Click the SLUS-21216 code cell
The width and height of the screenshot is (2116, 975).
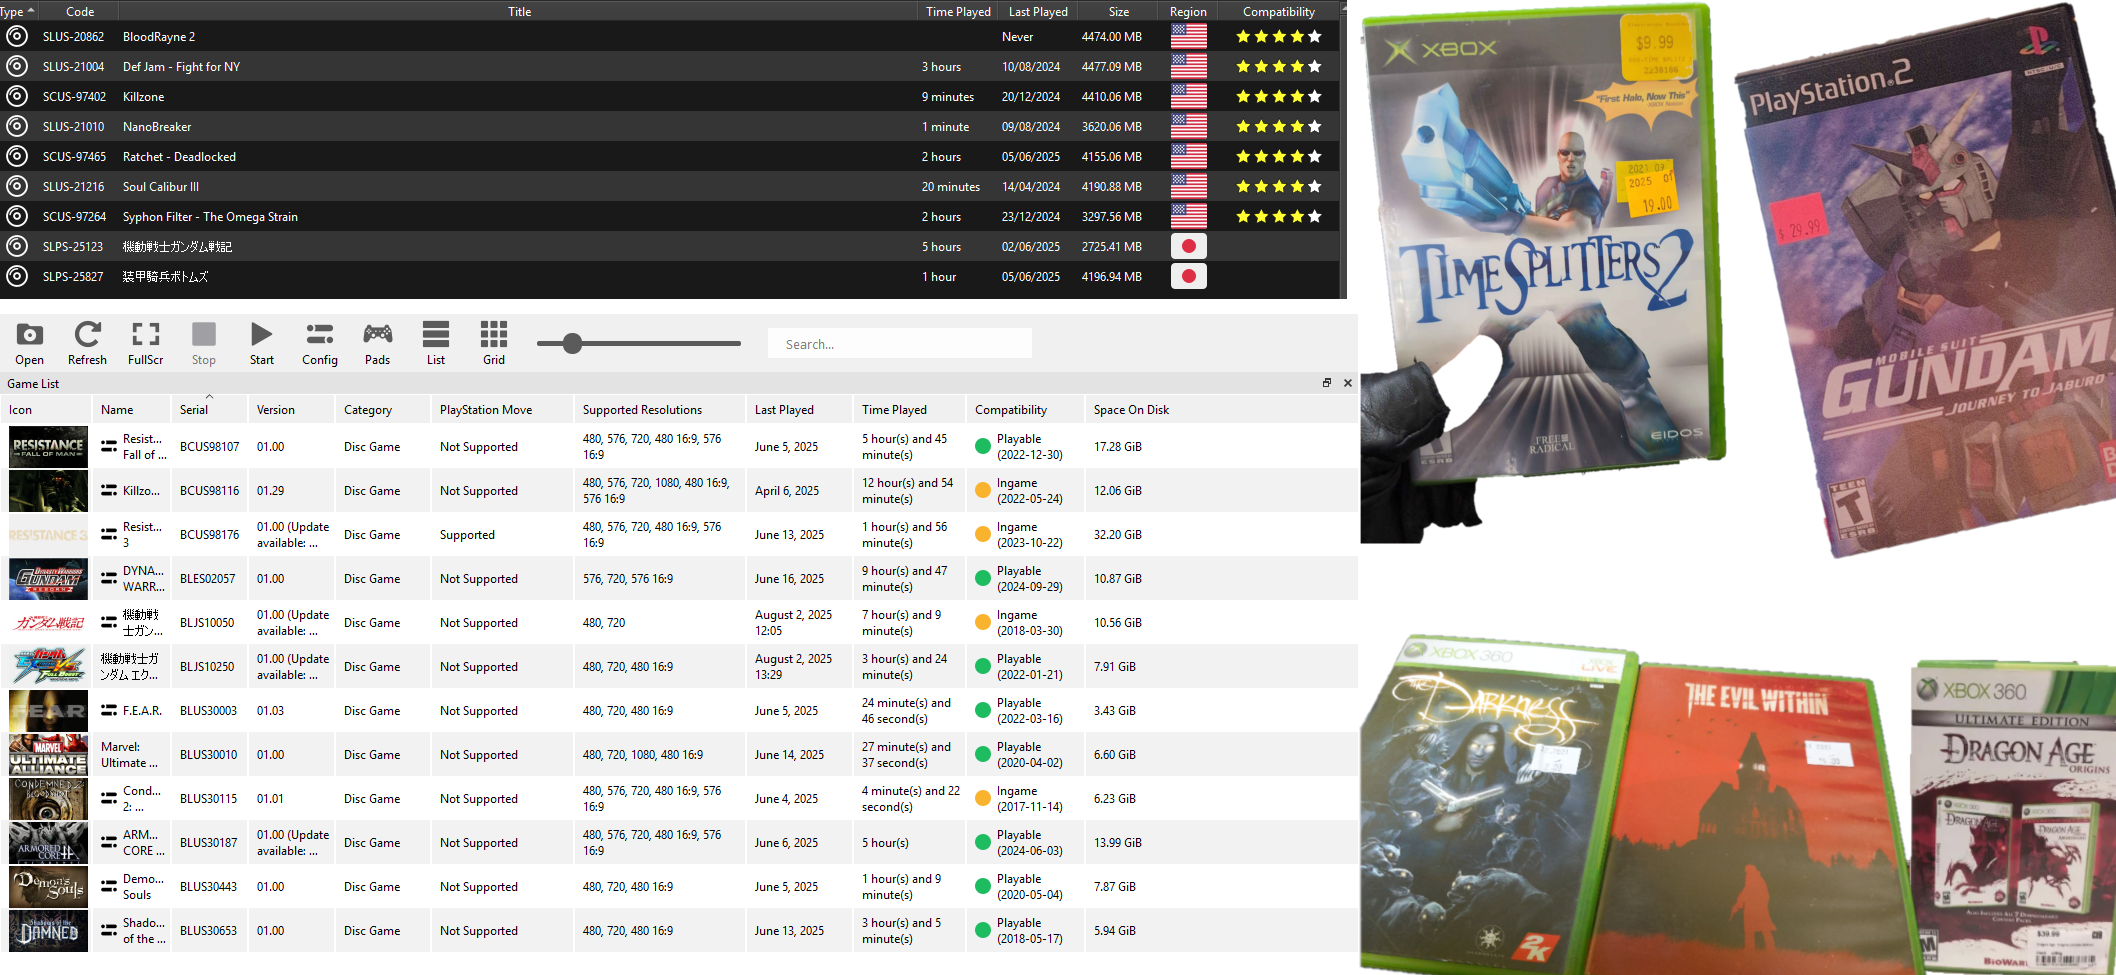tap(73, 187)
